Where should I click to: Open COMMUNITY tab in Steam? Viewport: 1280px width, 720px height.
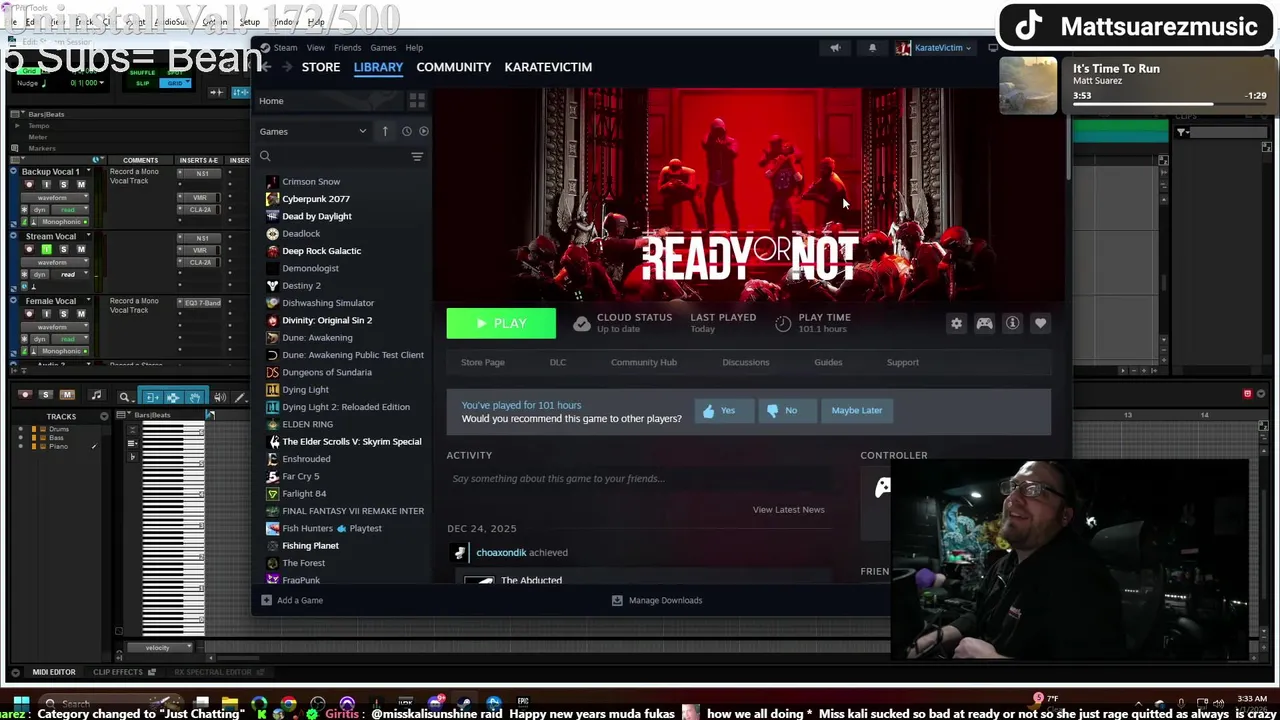[453, 67]
